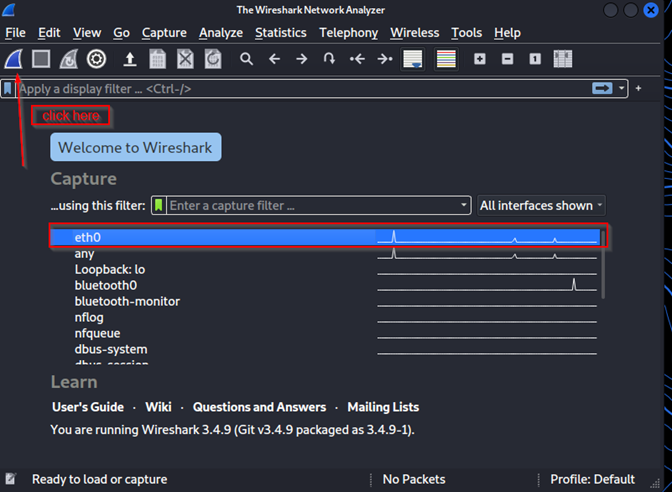The height and width of the screenshot is (492, 672).
Task: Open the Tools menu
Action: coord(467,33)
